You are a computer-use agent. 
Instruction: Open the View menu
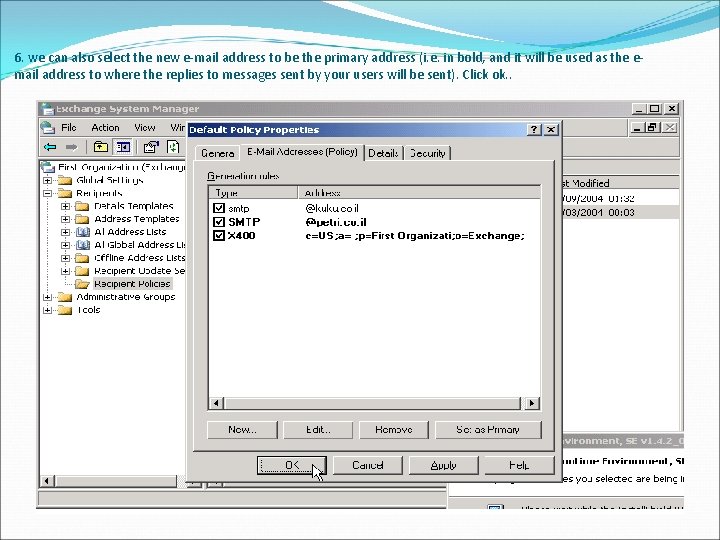(x=145, y=128)
